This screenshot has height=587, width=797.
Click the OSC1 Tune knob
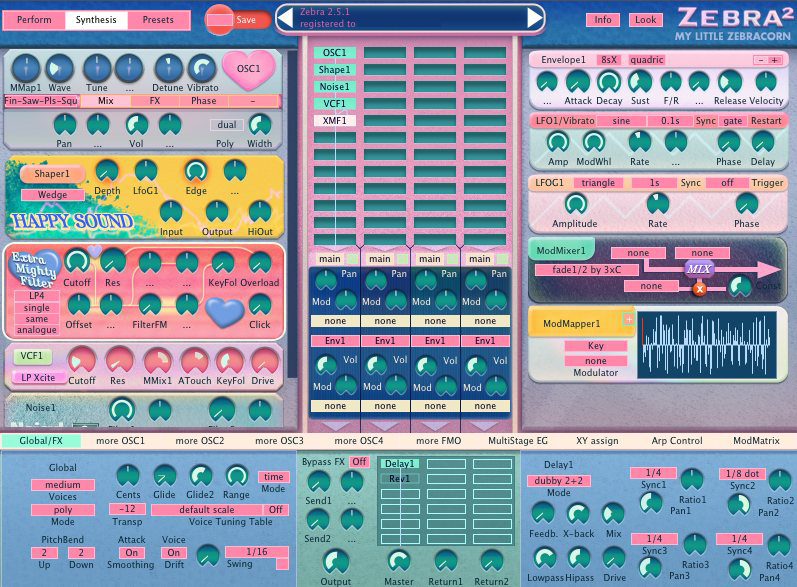pyautogui.click(x=97, y=68)
